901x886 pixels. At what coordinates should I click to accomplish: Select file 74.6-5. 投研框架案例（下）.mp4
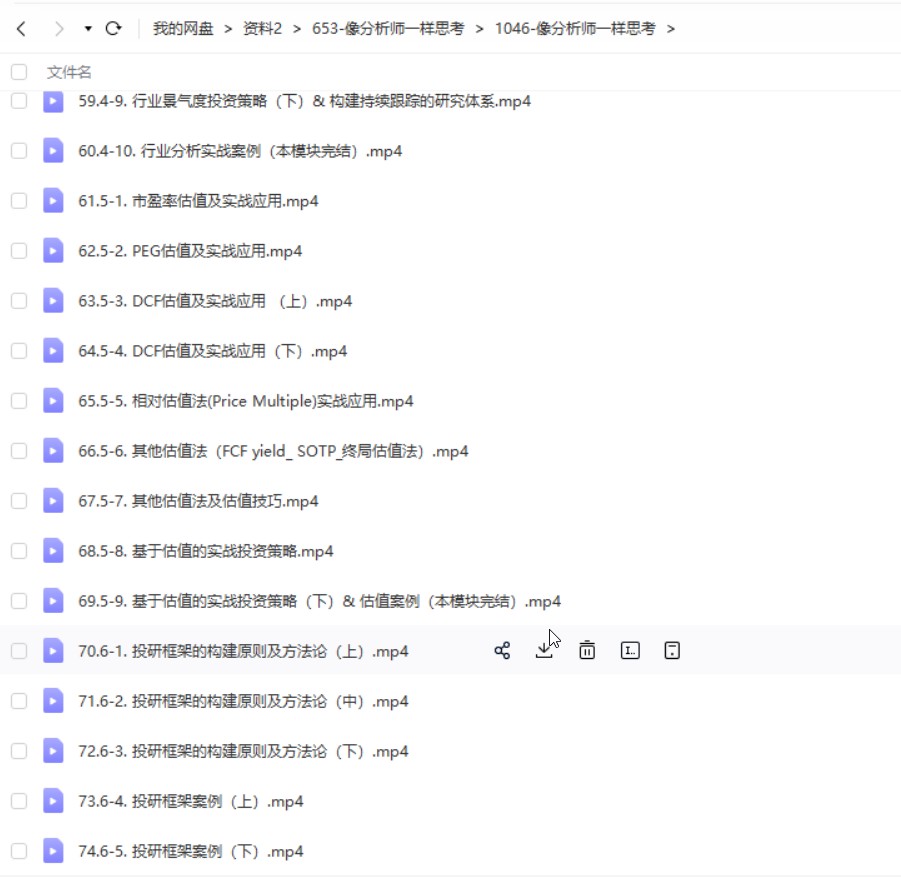tap(191, 851)
